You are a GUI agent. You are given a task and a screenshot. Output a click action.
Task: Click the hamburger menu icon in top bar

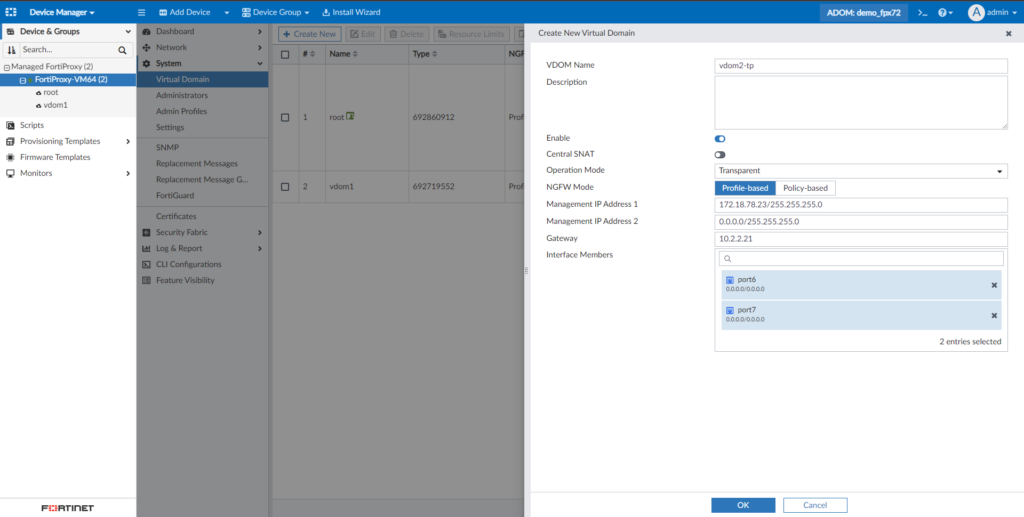point(142,12)
